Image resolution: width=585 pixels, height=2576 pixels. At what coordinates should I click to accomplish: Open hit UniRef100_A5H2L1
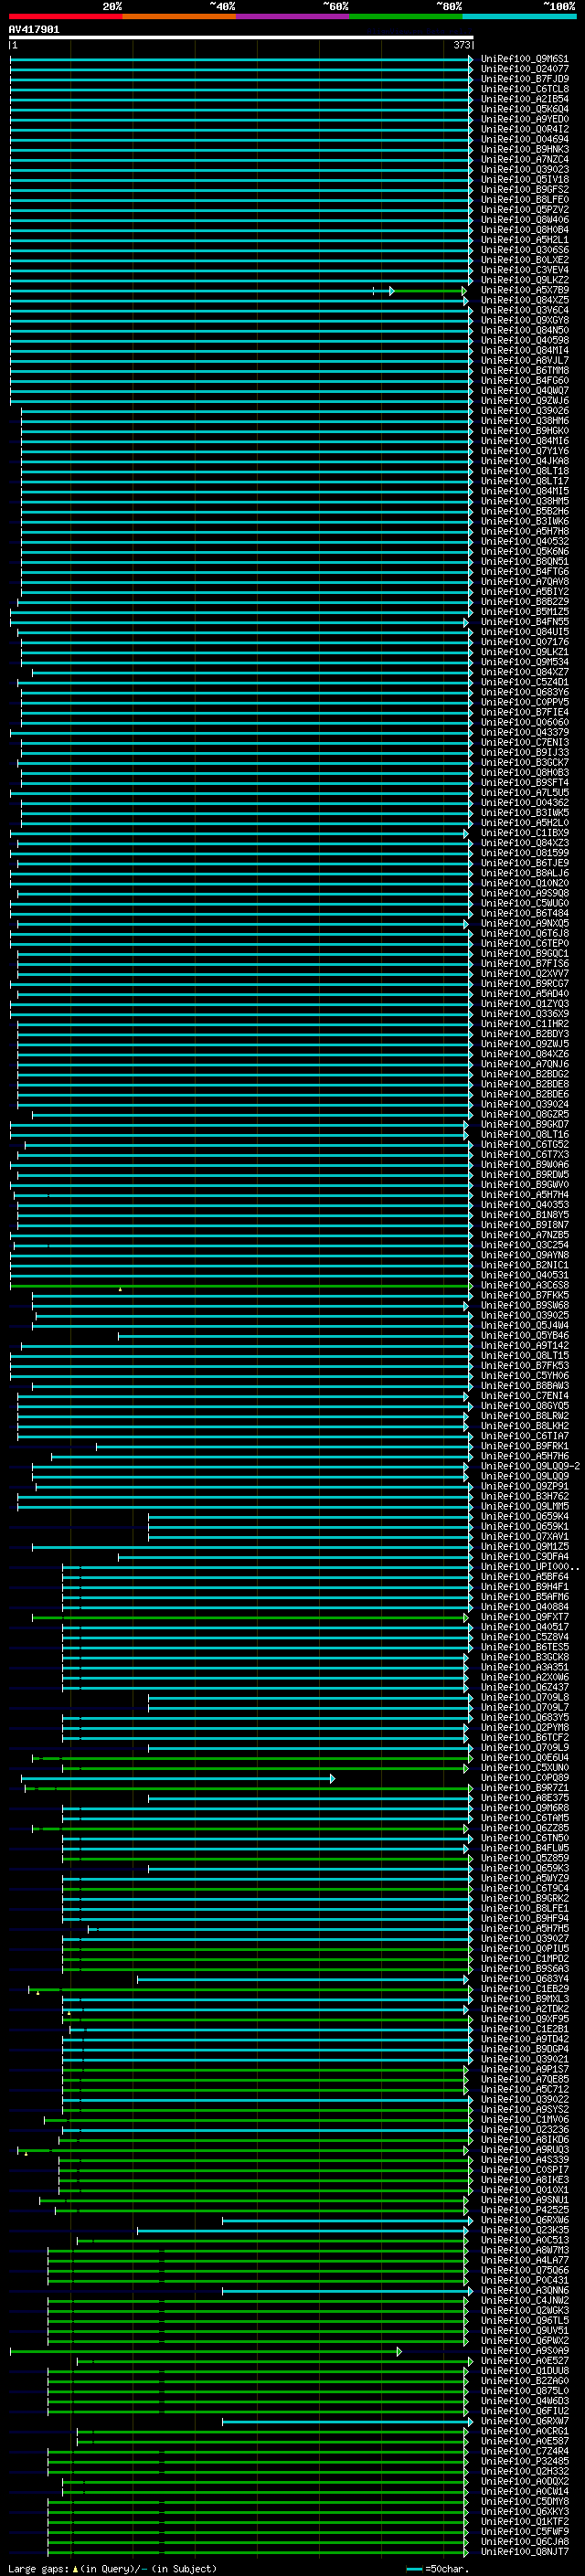pyautogui.click(x=524, y=240)
